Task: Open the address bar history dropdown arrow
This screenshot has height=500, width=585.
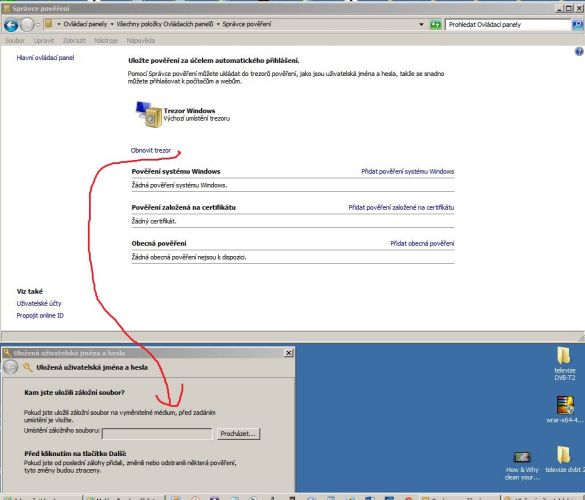Action: point(421,25)
